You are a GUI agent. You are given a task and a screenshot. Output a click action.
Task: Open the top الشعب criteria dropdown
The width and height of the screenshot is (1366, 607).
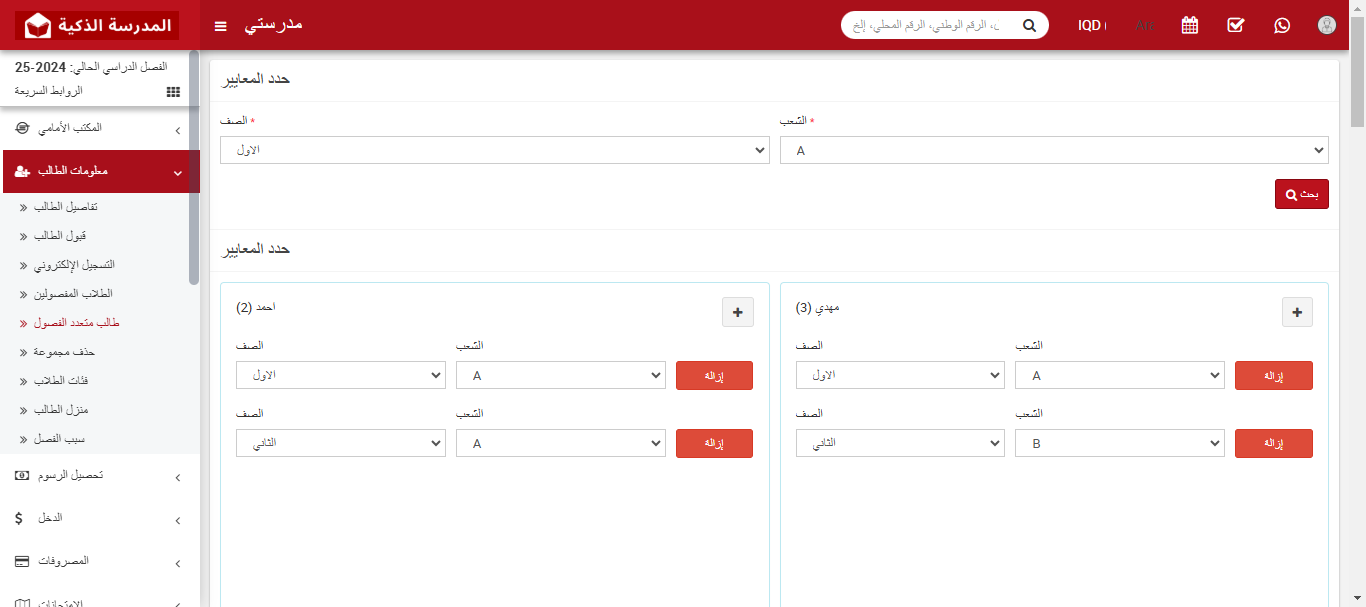coord(1054,150)
